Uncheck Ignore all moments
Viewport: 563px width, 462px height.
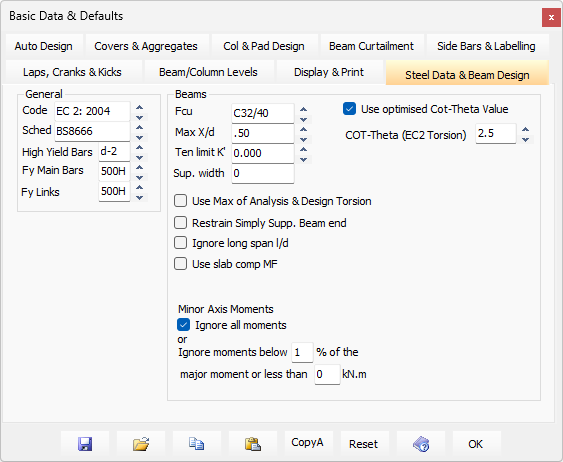(x=183, y=325)
